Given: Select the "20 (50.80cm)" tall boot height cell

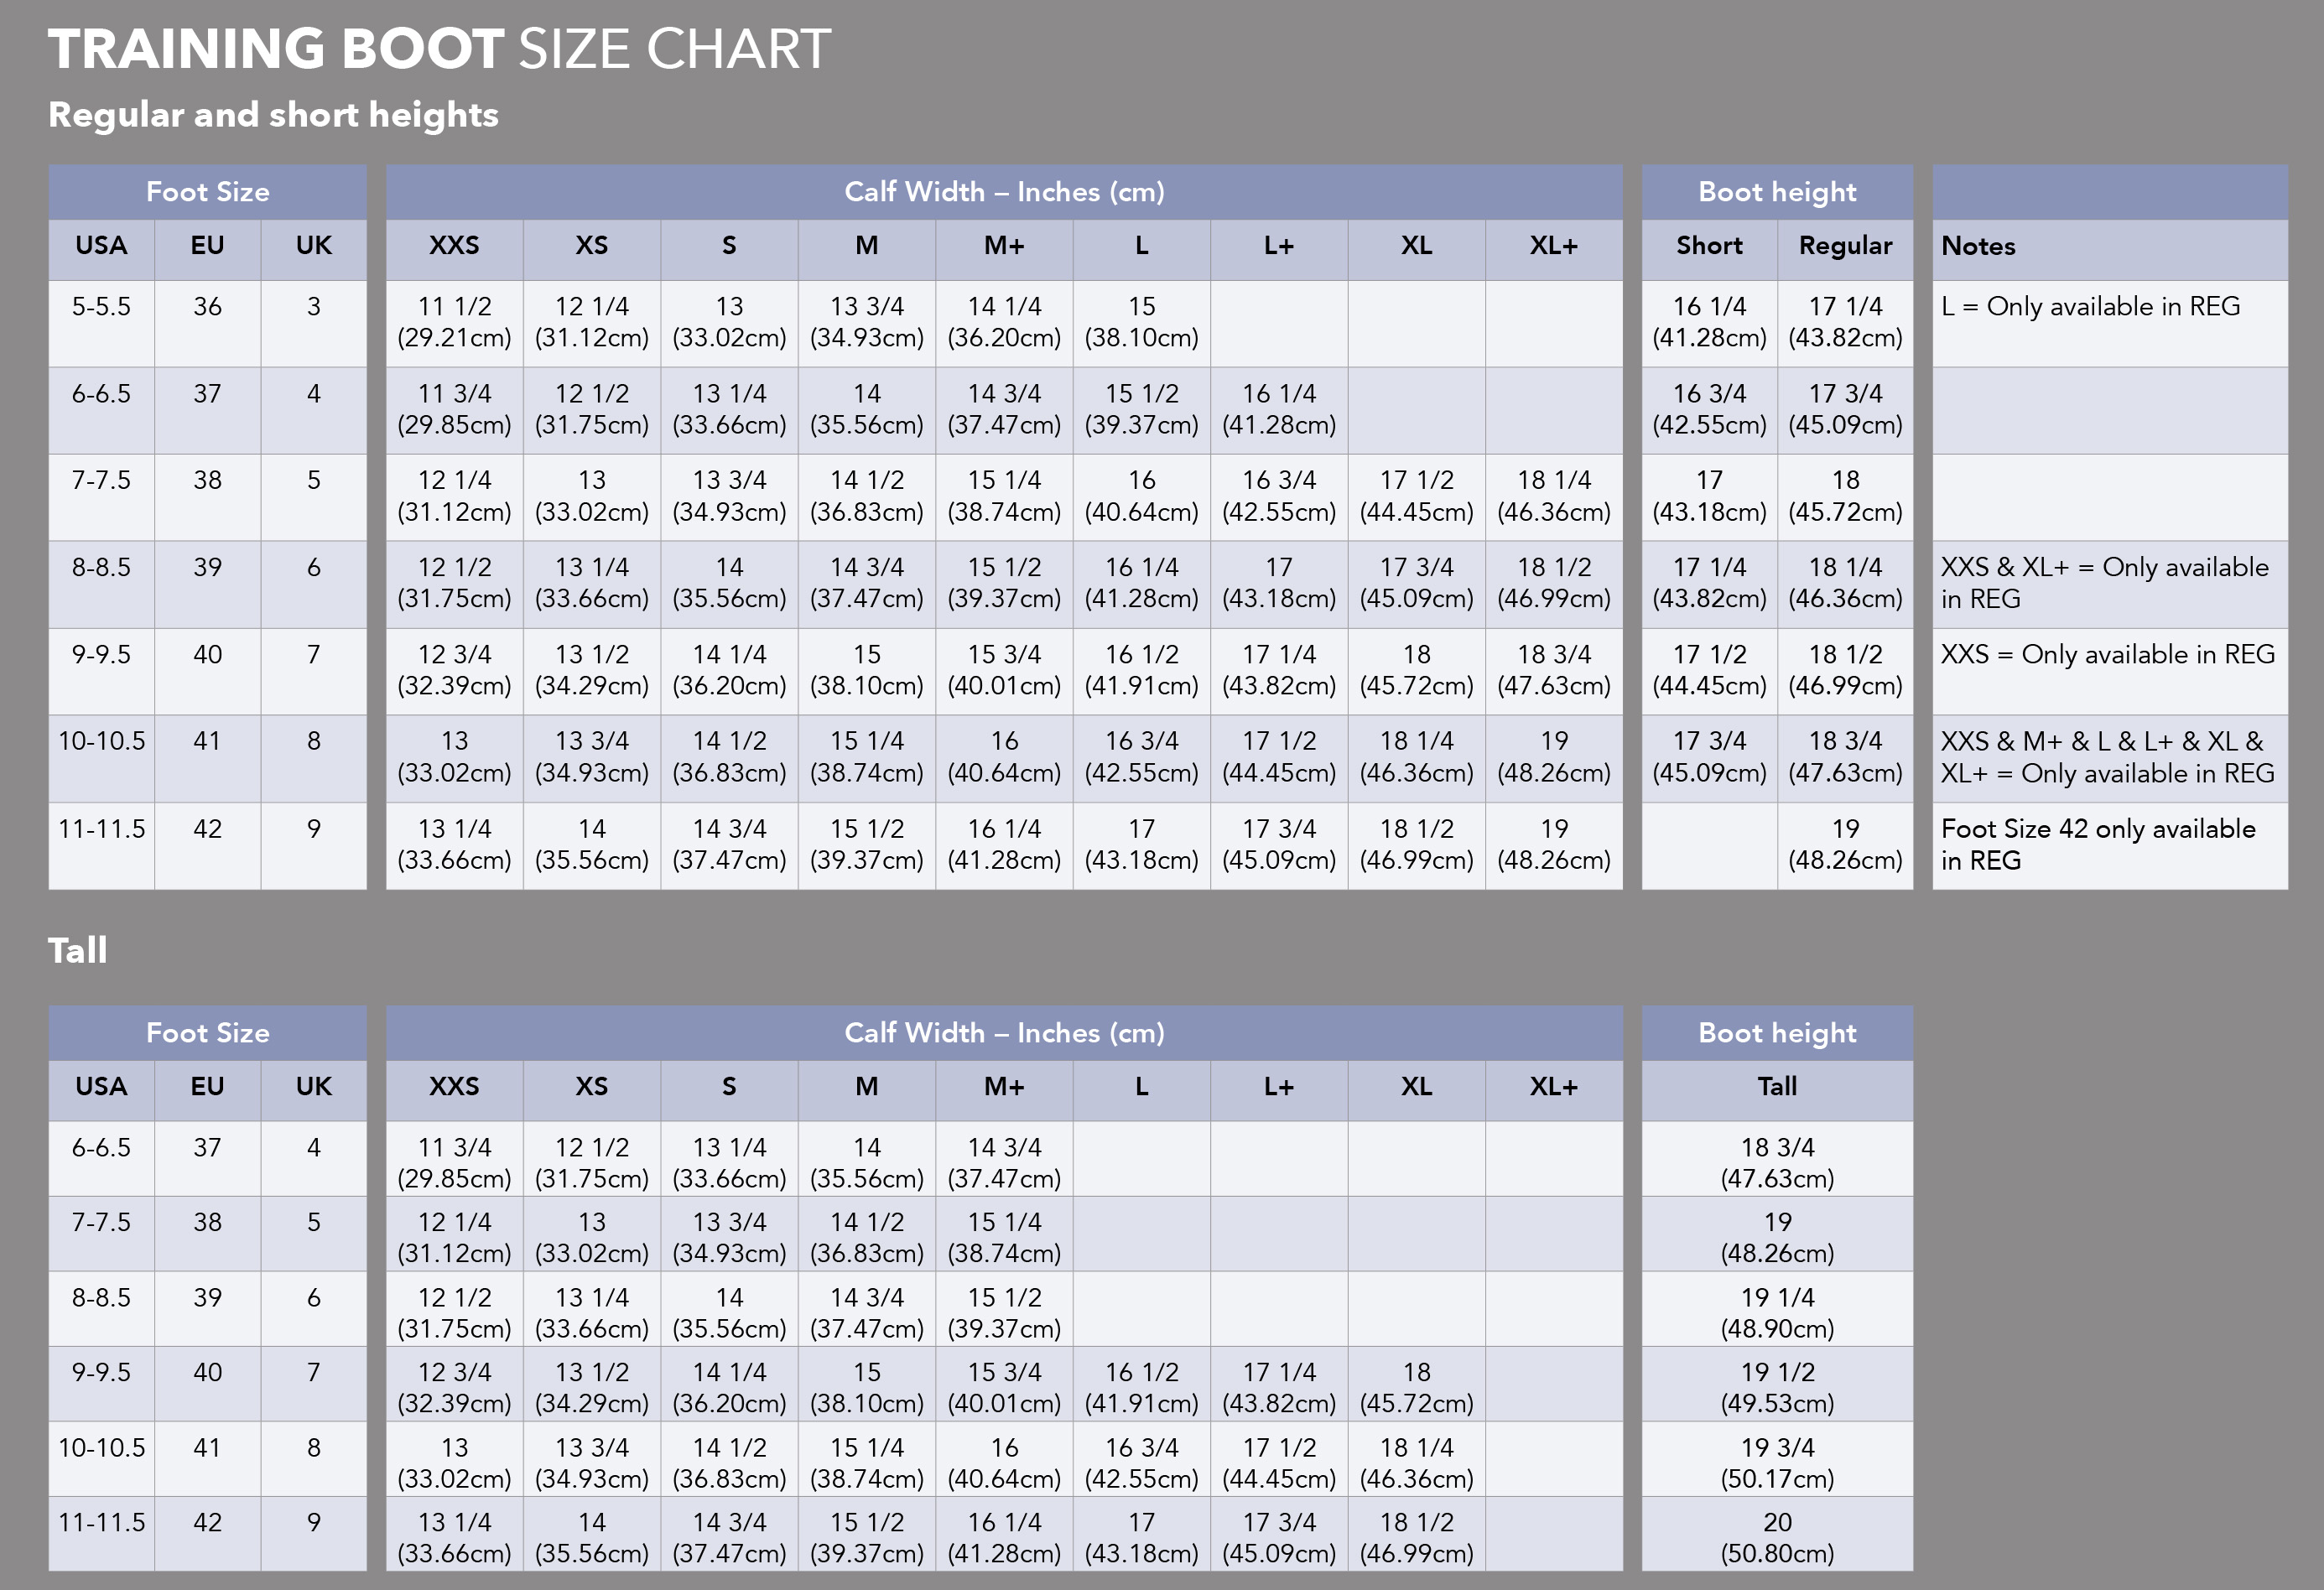Looking at the screenshot, I should point(1777,1537).
